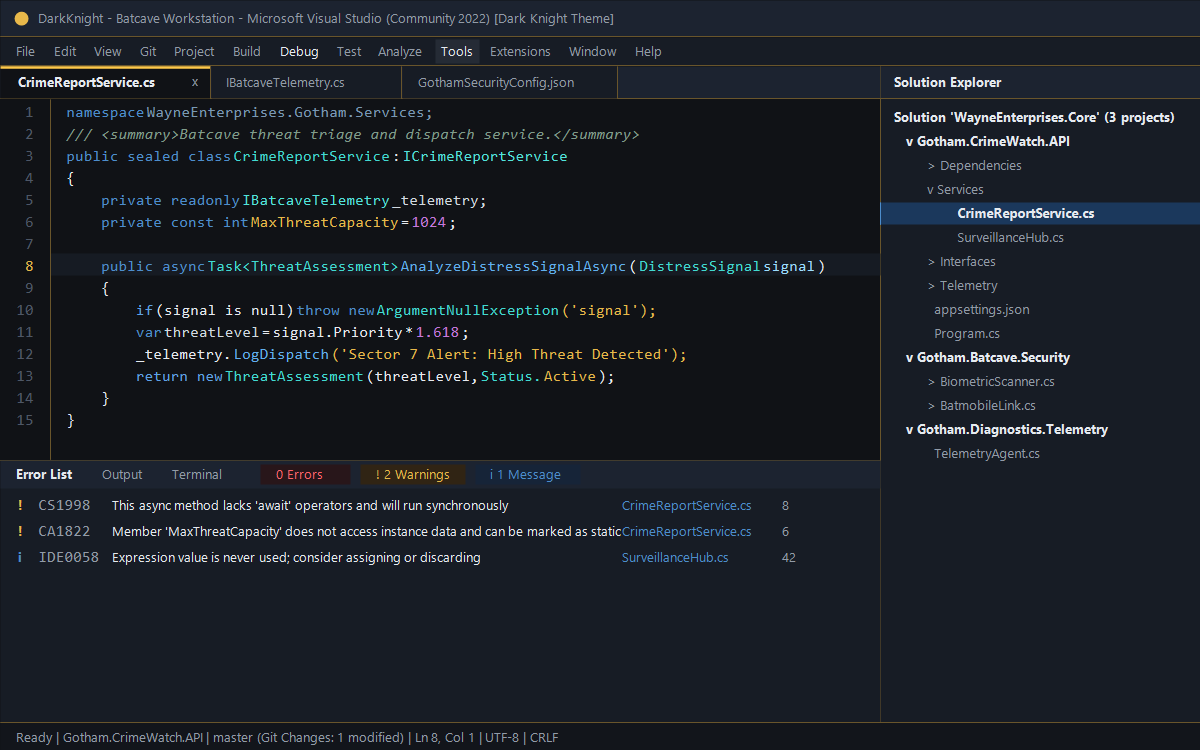Click the async method lacks await description
Image resolution: width=1200 pixels, height=750 pixels.
point(310,506)
